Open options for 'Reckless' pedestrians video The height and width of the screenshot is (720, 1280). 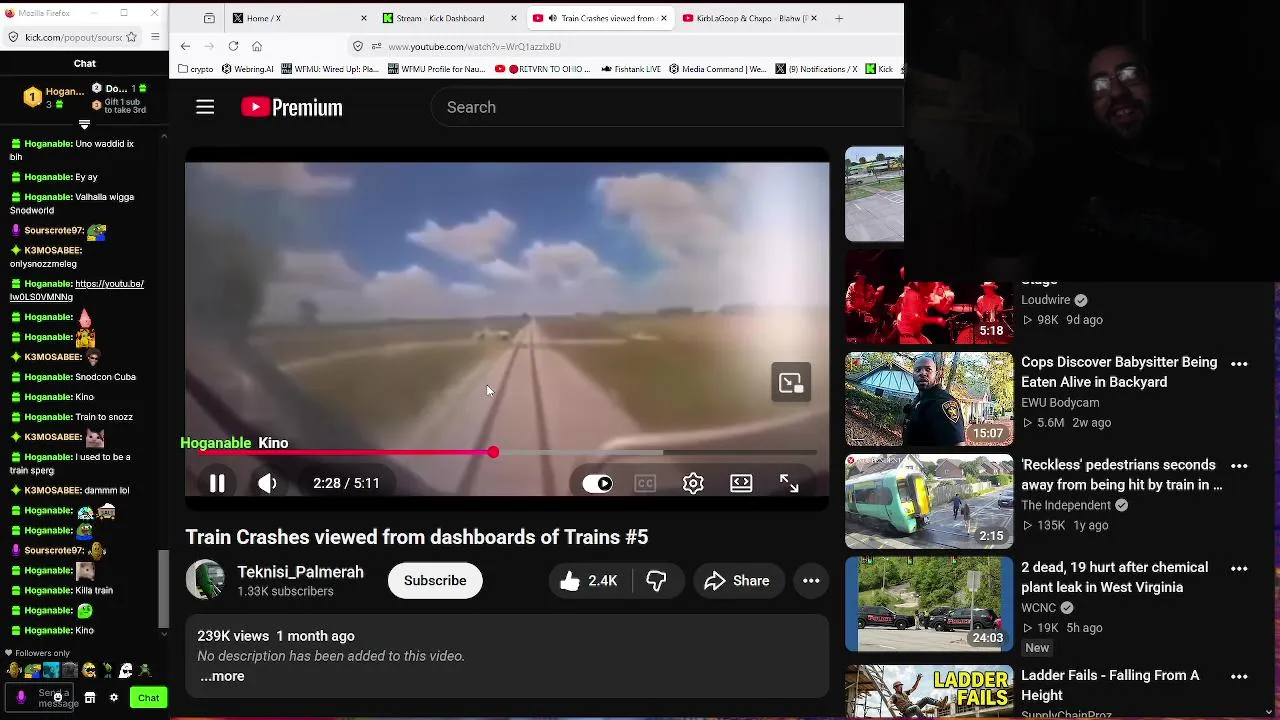tap(1239, 466)
